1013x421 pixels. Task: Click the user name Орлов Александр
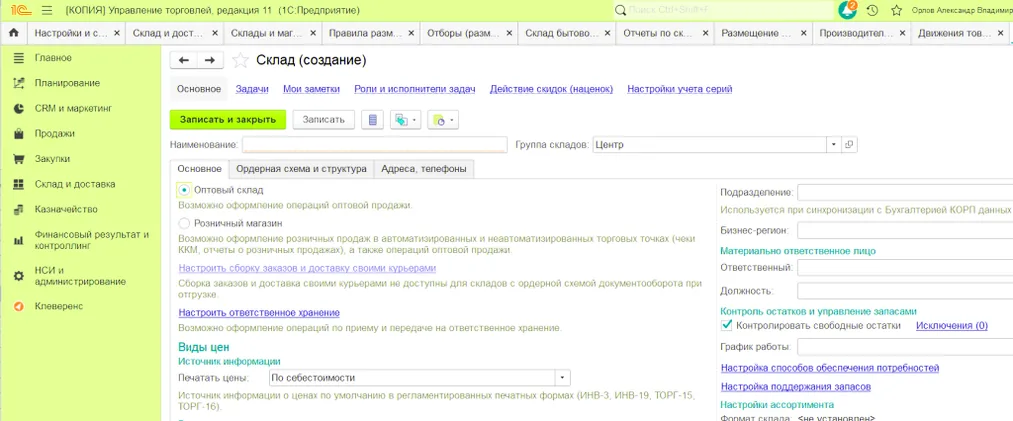tap(962, 10)
